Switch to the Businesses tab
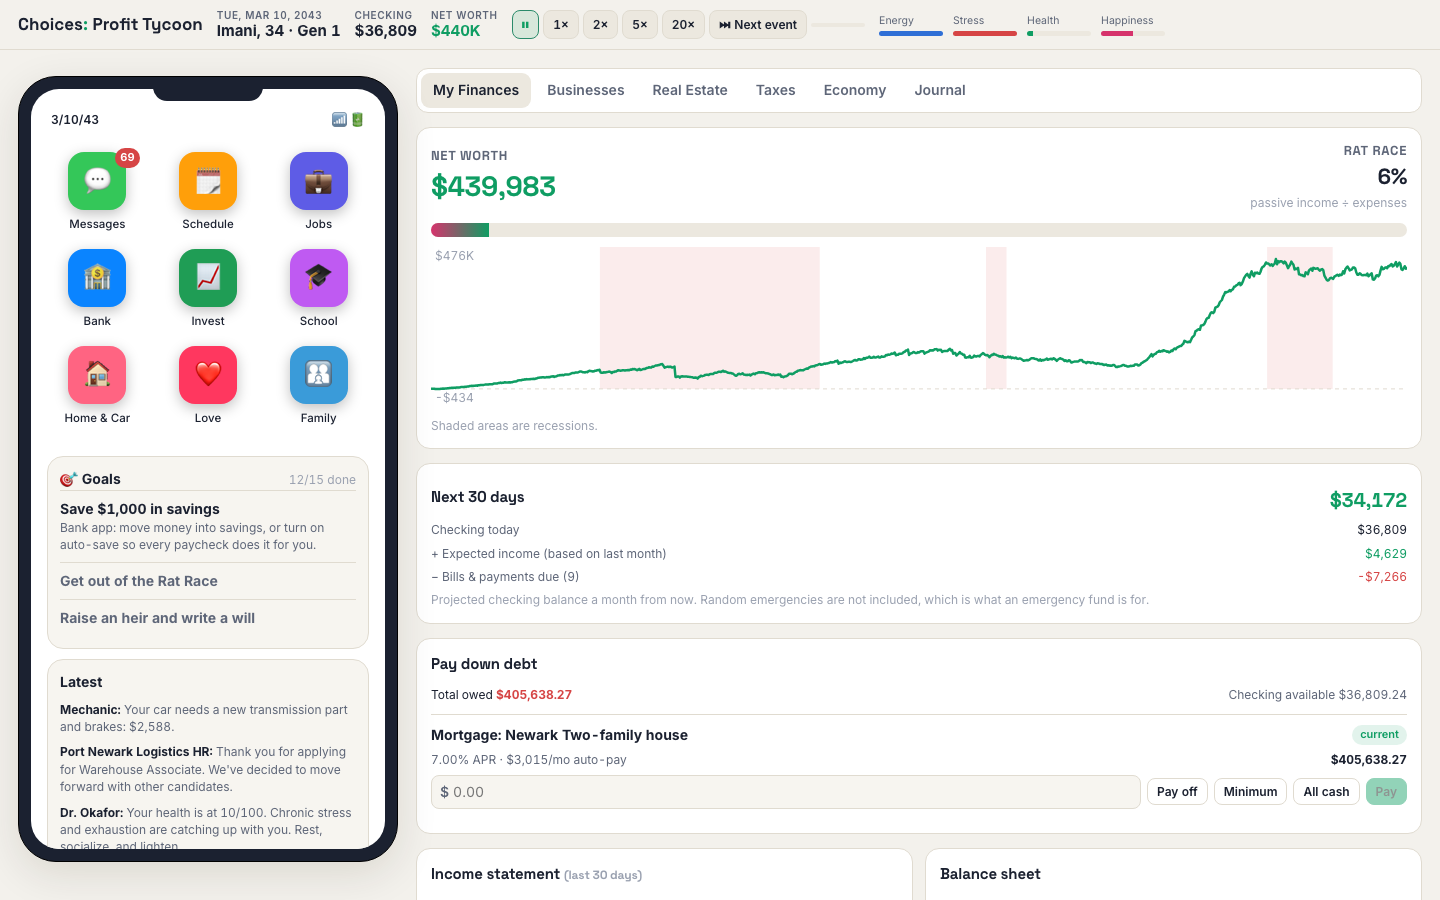This screenshot has height=900, width=1440. coord(586,90)
